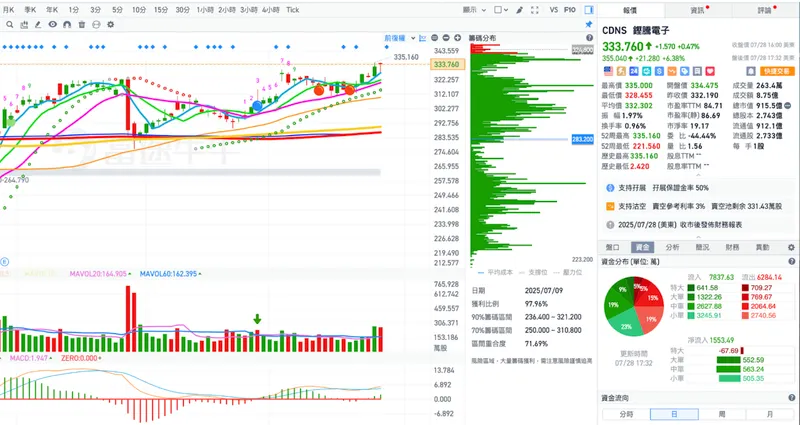The height and width of the screenshot is (425, 800).
Task: Open help for 資金流向 section
Action: click(792, 397)
